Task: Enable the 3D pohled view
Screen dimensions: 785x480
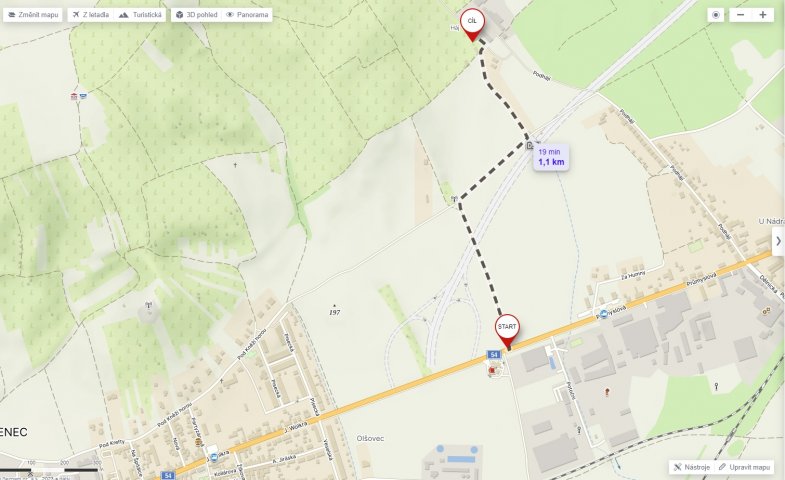Action: coord(196,15)
